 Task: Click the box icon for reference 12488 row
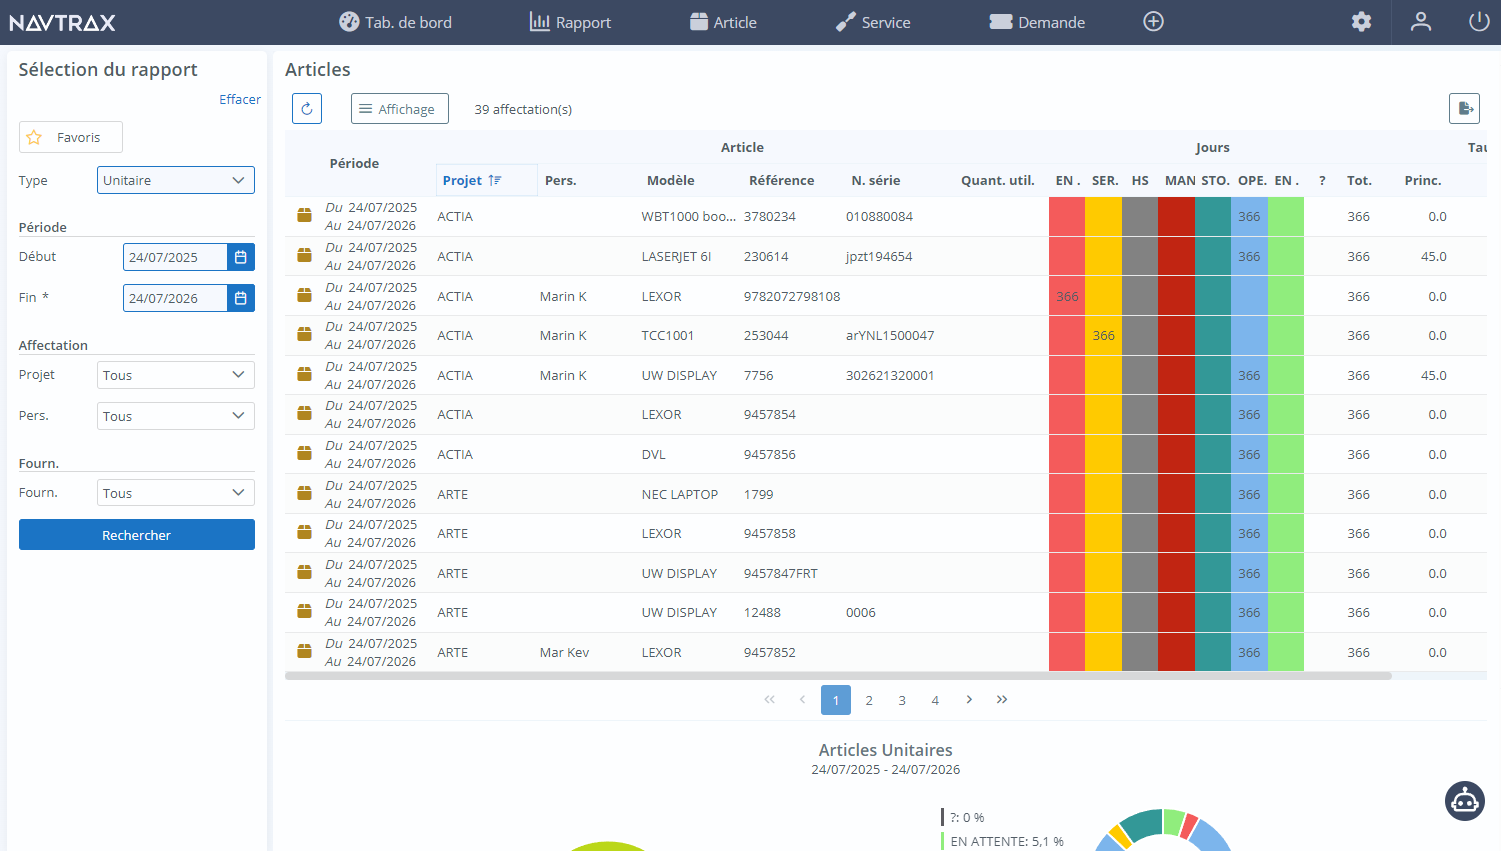coord(305,612)
